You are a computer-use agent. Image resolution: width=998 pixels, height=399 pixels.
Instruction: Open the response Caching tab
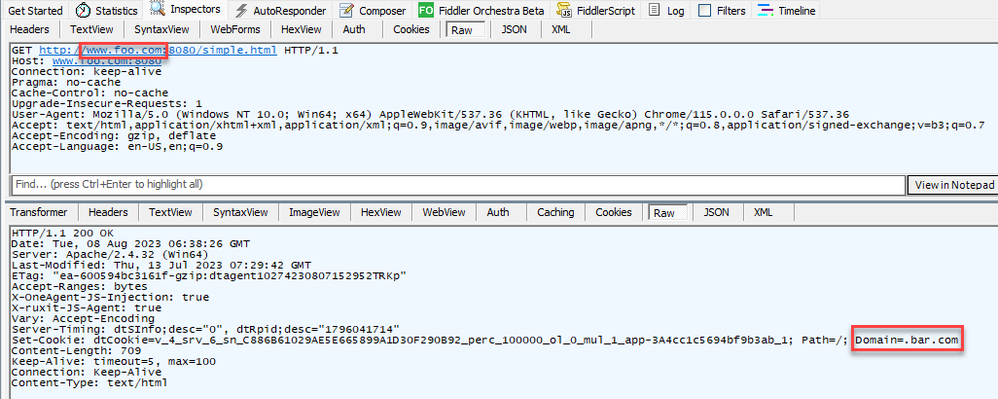(x=556, y=213)
